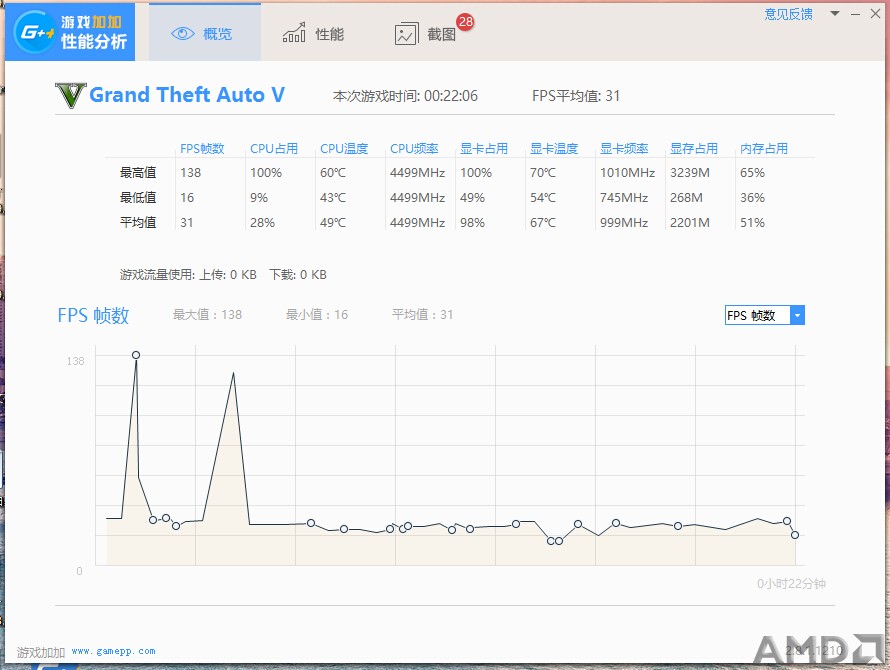Click the picture icon for 截图
Viewport: 890px width, 670px height.
pos(406,34)
